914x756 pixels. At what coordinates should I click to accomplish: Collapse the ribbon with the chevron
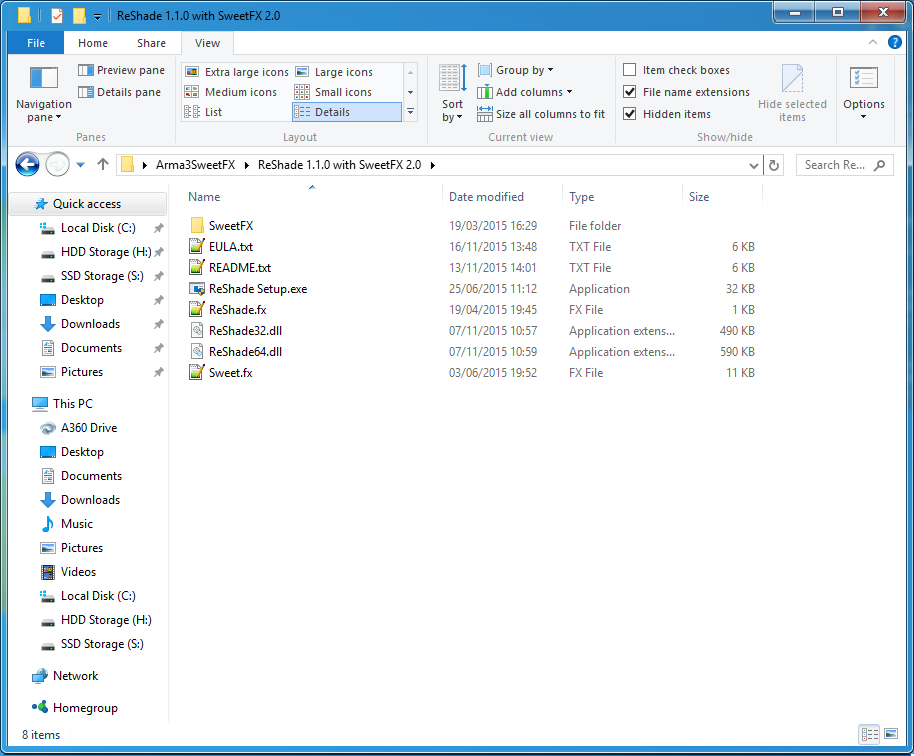[x=873, y=42]
